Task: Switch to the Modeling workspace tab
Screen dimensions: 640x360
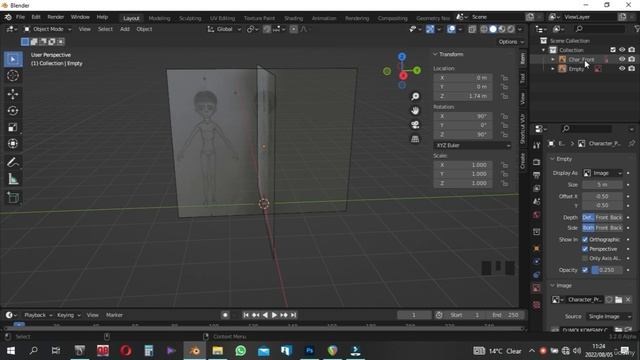Action: tap(159, 18)
